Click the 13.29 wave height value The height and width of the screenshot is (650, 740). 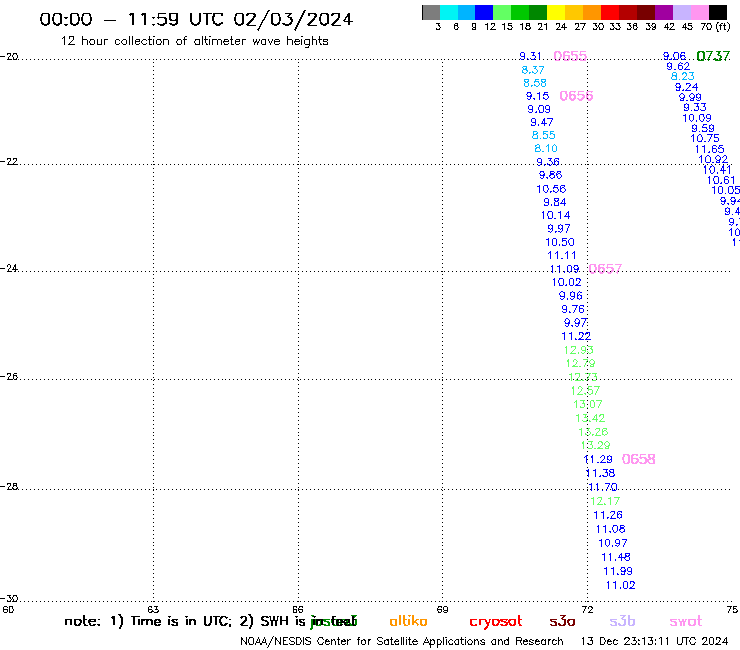click(x=595, y=445)
